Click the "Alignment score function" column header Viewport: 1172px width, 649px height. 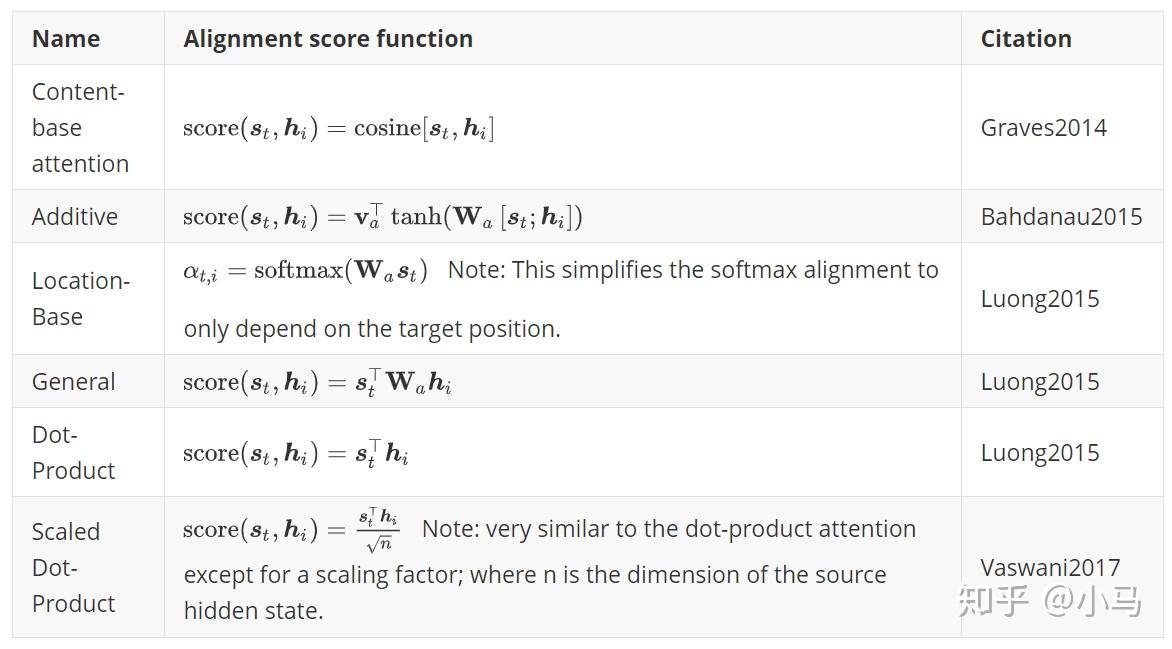[328, 39]
